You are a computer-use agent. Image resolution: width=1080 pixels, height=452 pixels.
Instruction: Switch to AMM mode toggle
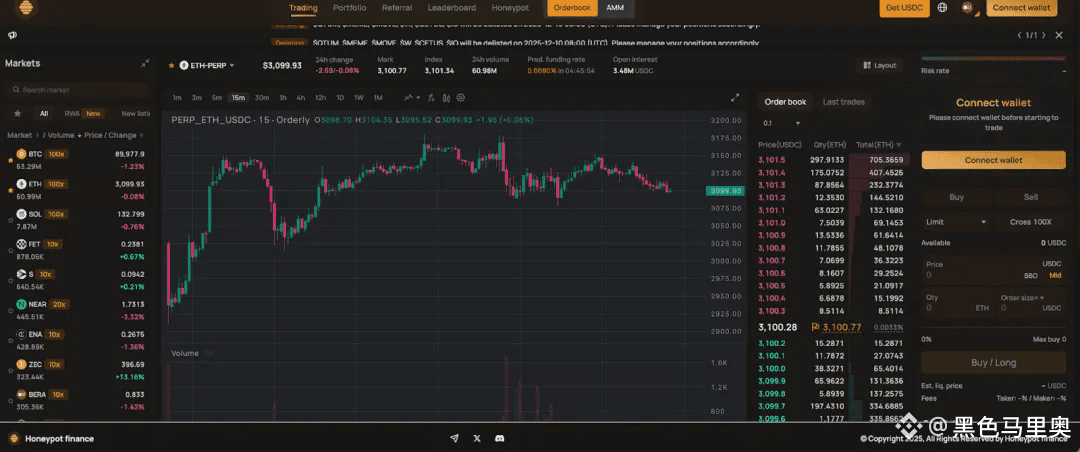[x=616, y=8]
